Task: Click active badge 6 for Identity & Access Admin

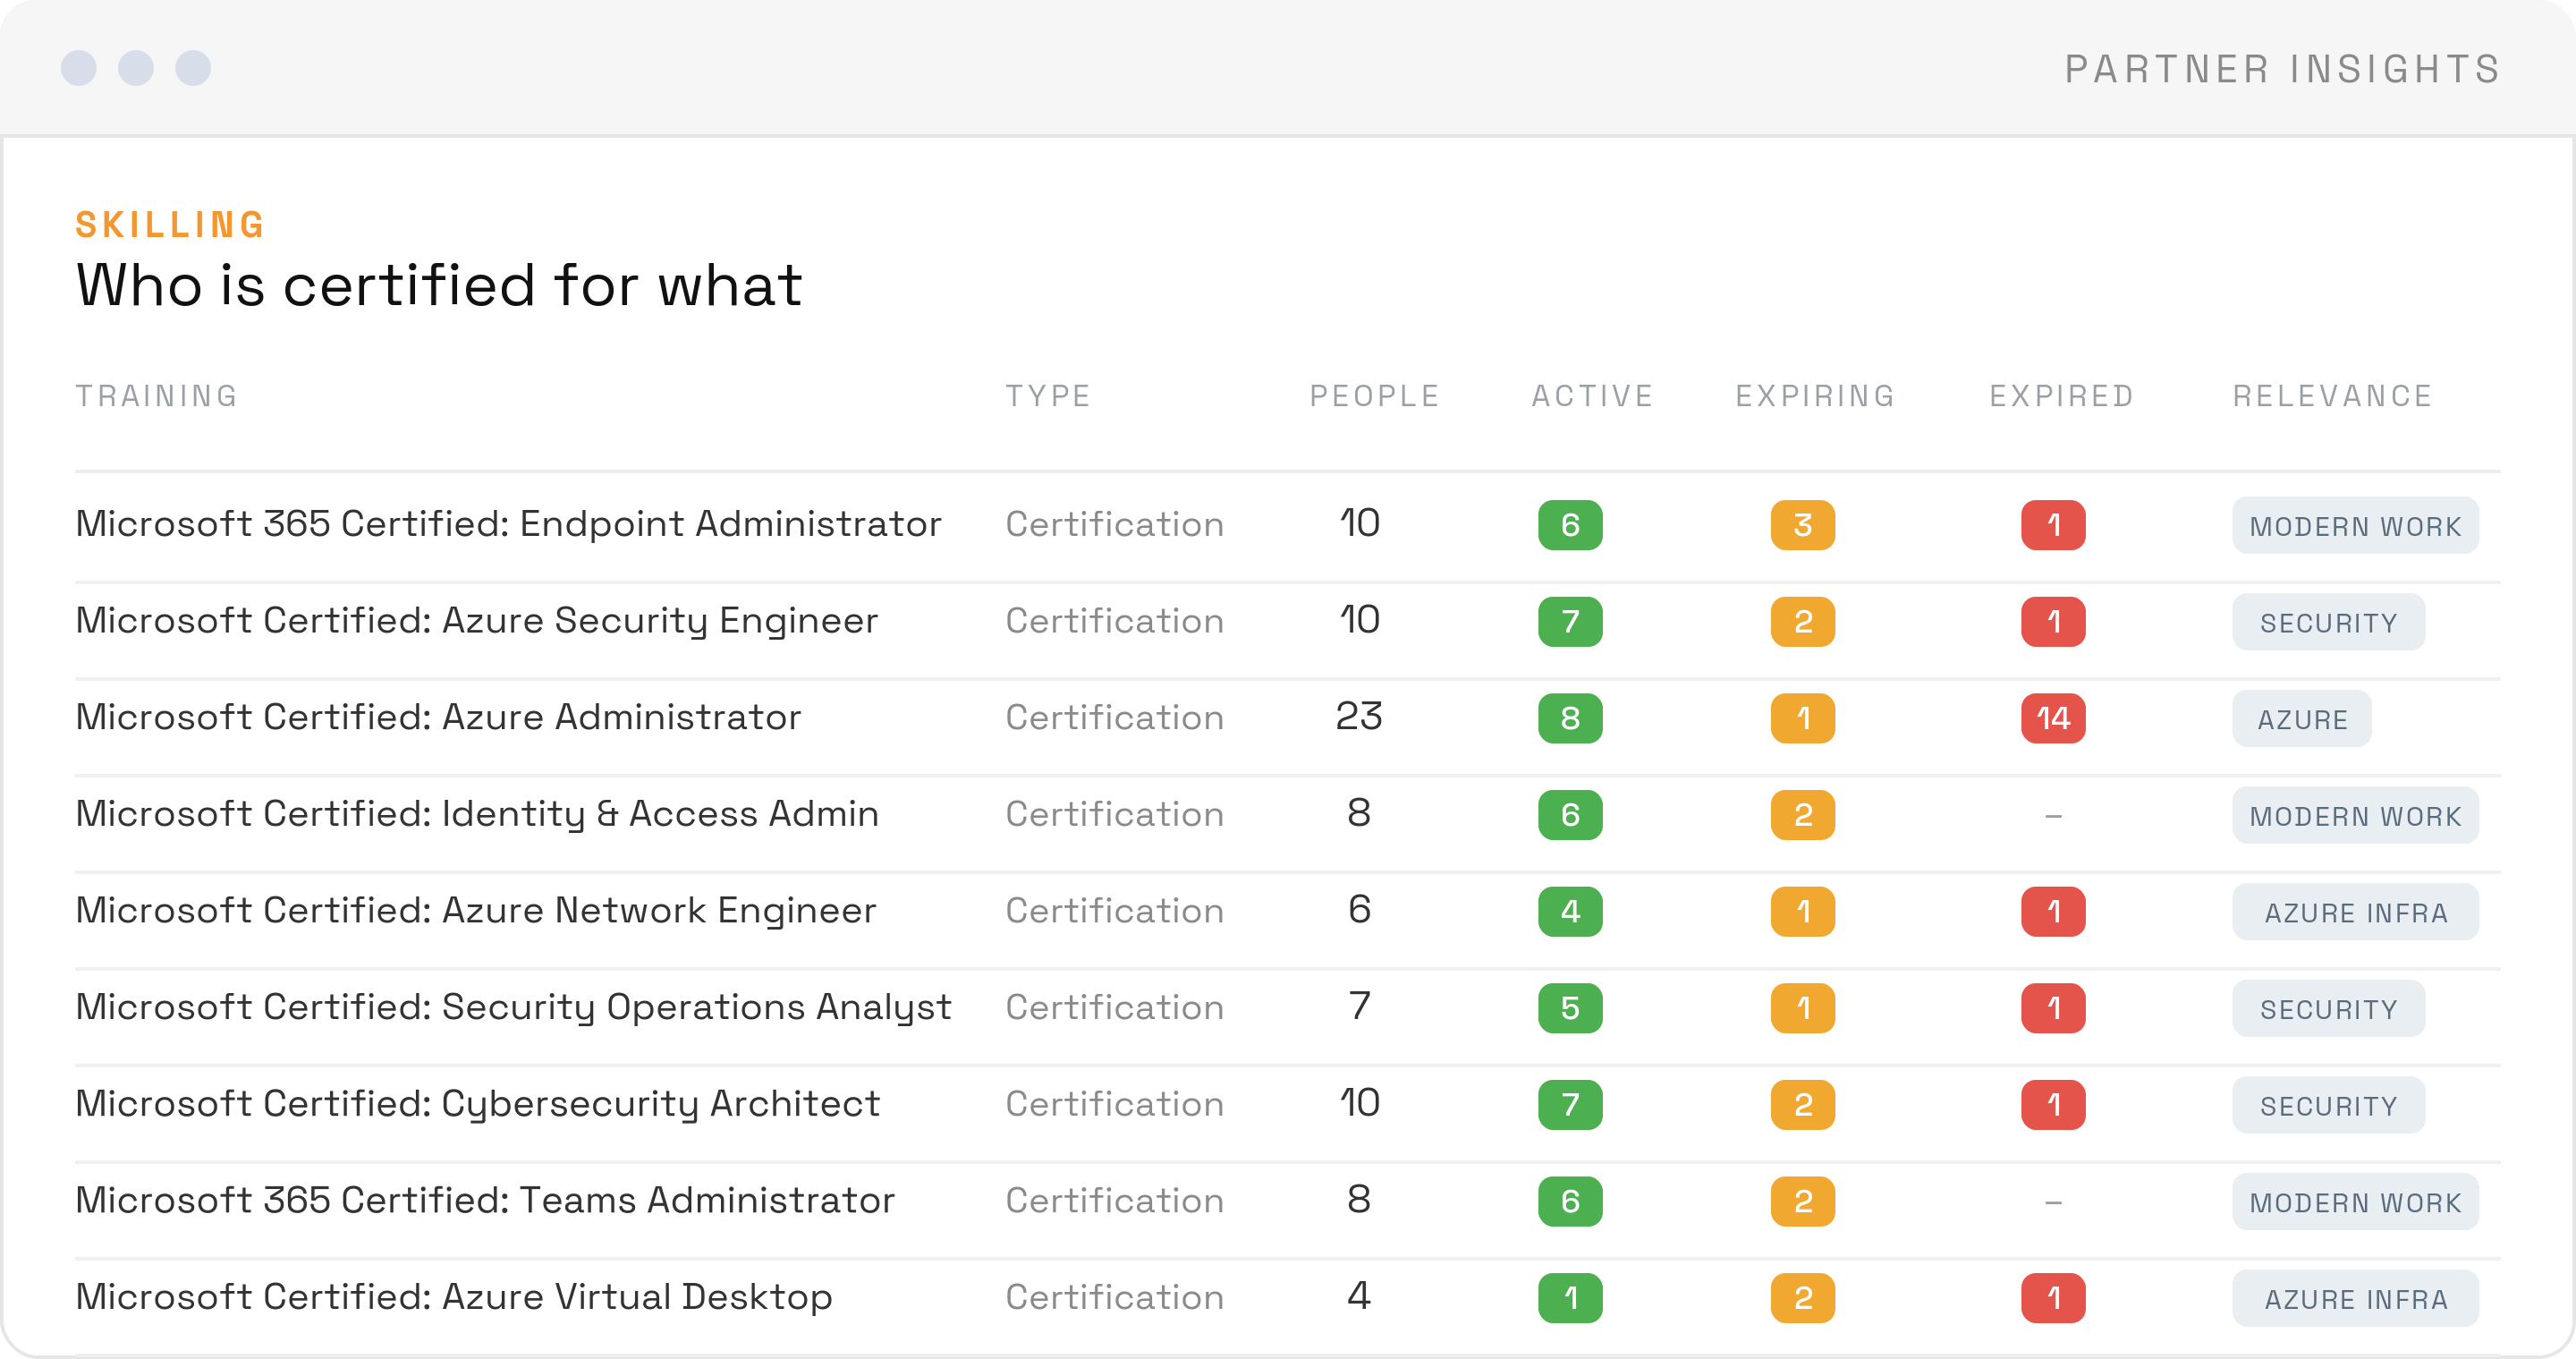Action: (1570, 815)
